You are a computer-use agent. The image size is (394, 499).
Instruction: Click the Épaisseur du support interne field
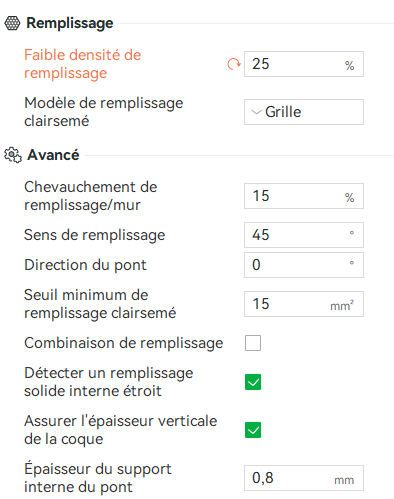304,478
